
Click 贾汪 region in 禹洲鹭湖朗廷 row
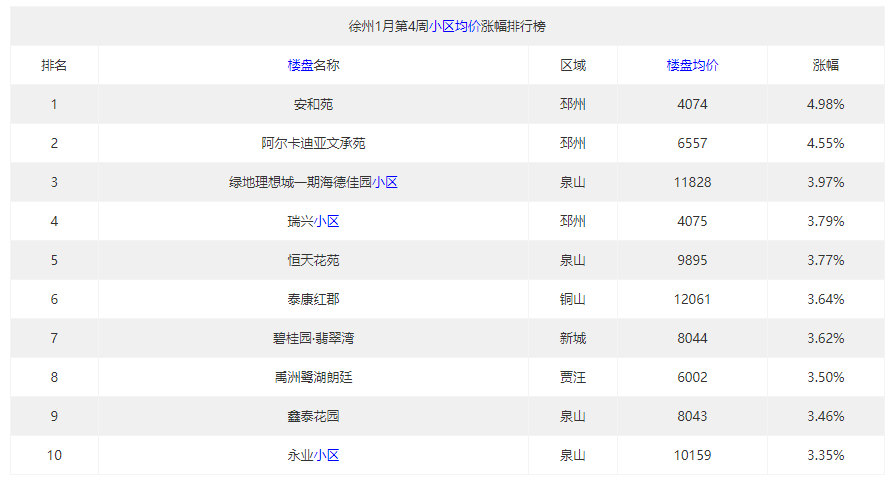click(x=573, y=378)
